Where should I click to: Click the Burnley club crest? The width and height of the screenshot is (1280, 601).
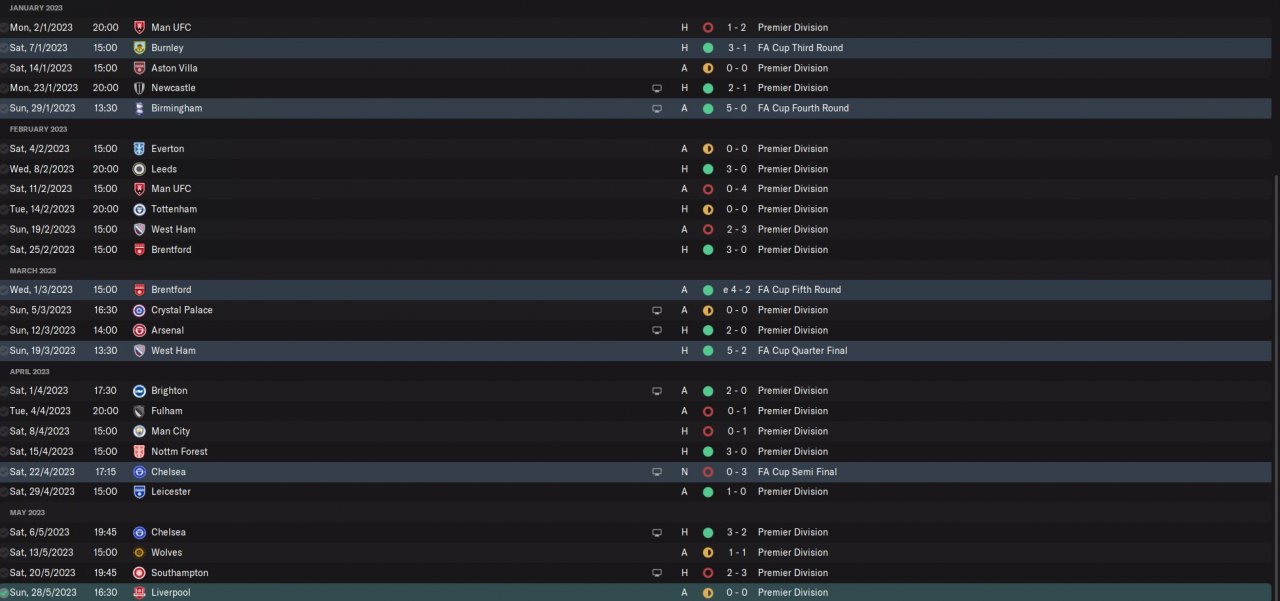pos(139,48)
